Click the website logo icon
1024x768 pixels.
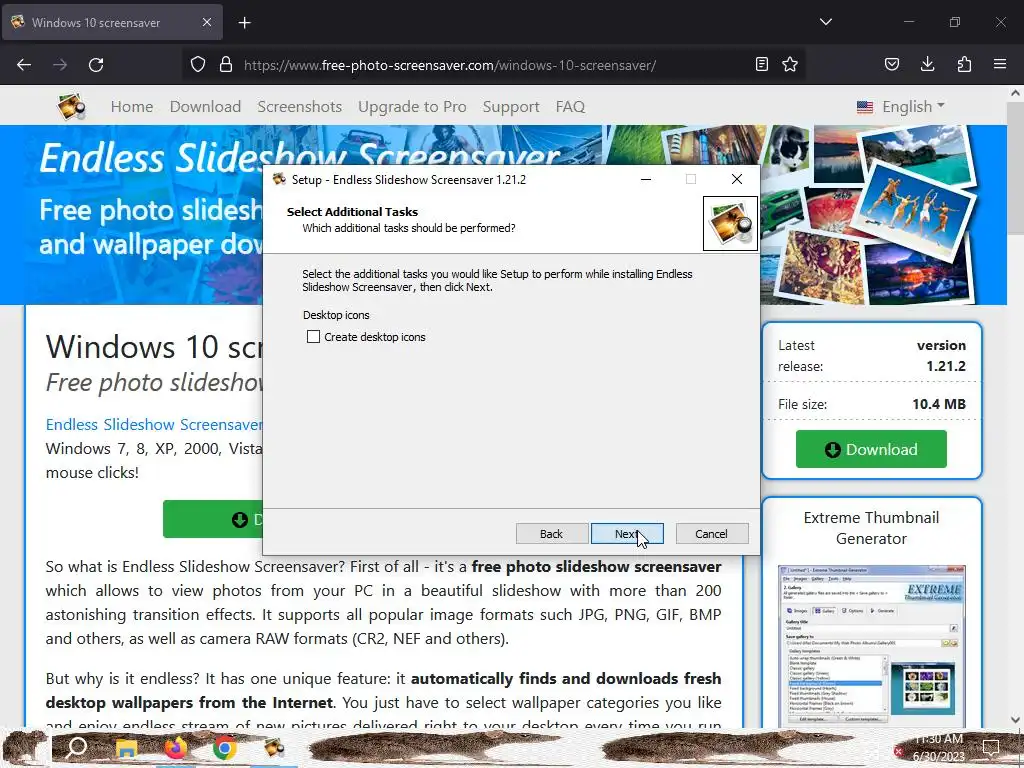pyautogui.click(x=71, y=106)
